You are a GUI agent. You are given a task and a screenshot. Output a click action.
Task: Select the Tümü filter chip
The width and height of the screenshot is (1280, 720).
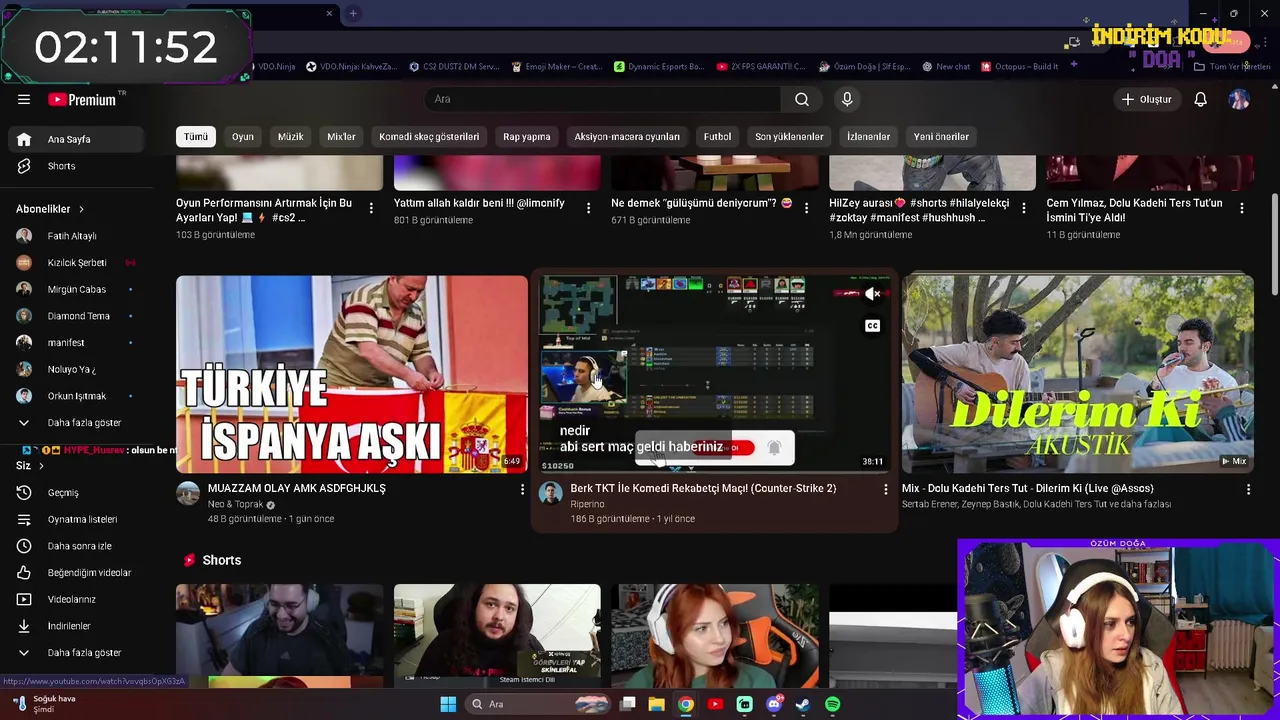195,136
